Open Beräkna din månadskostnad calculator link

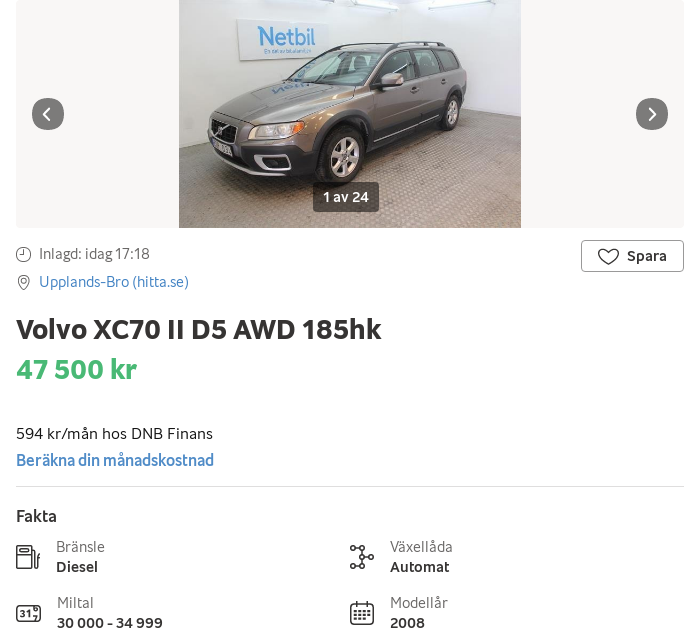pyautogui.click(x=115, y=460)
